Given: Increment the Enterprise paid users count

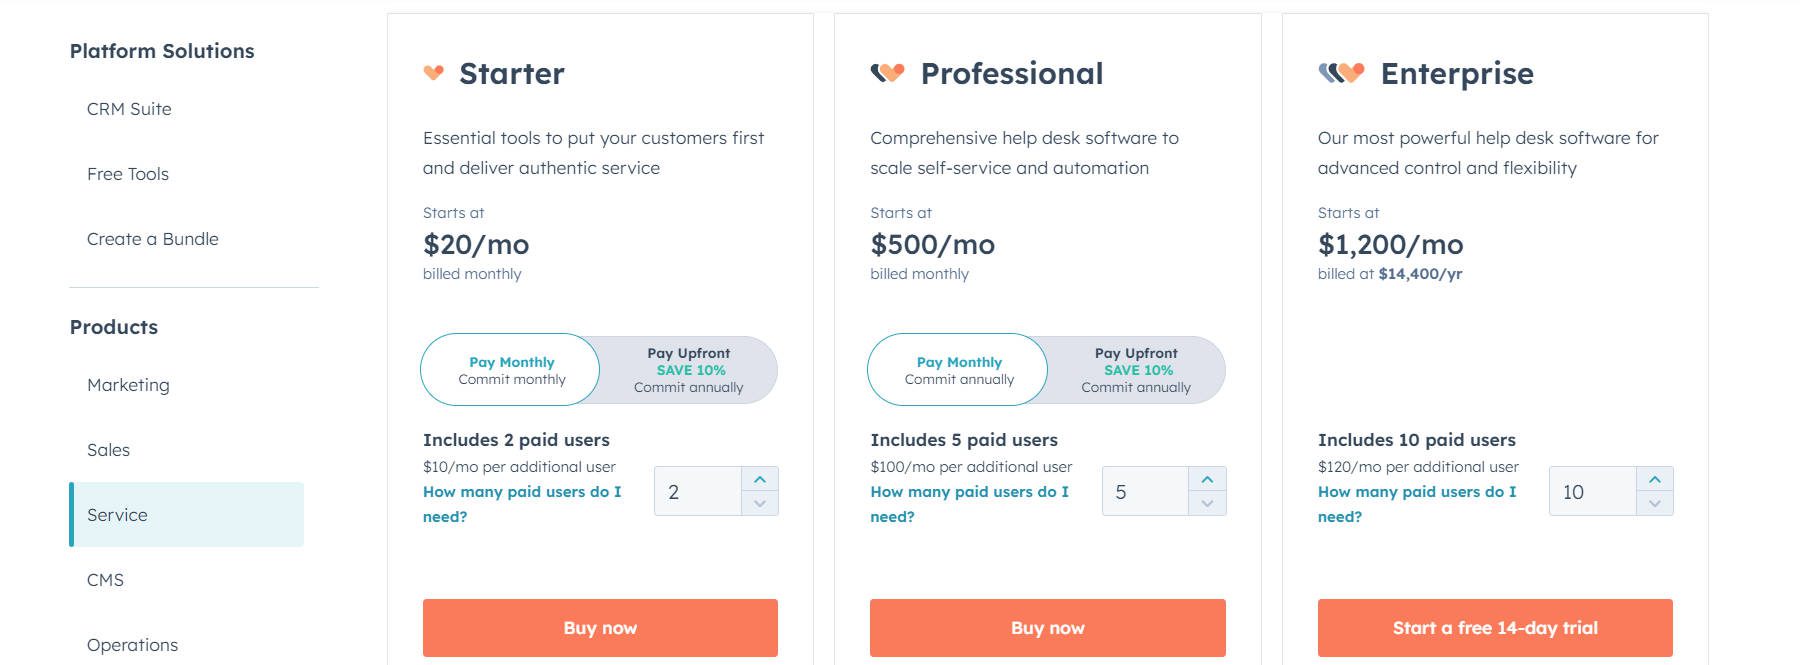Looking at the screenshot, I should click(1656, 477).
